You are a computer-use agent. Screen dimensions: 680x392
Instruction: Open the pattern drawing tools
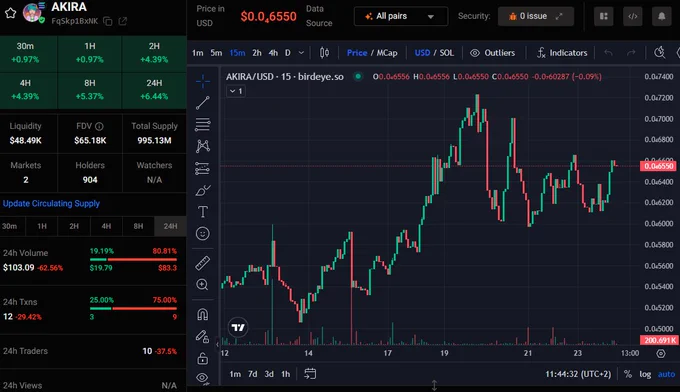pos(203,146)
